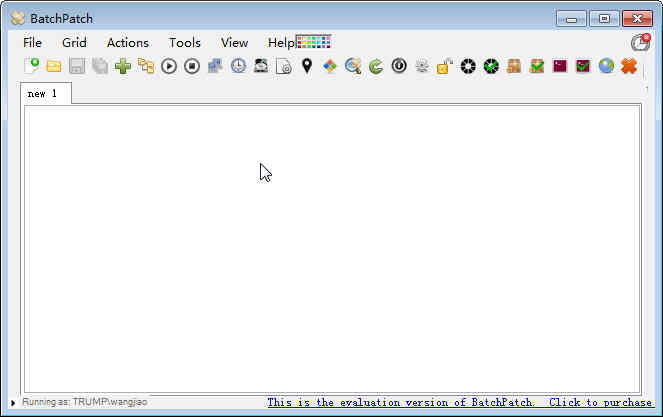Click the new grid document icon
Screen dimensions: 663x417
coord(31,66)
